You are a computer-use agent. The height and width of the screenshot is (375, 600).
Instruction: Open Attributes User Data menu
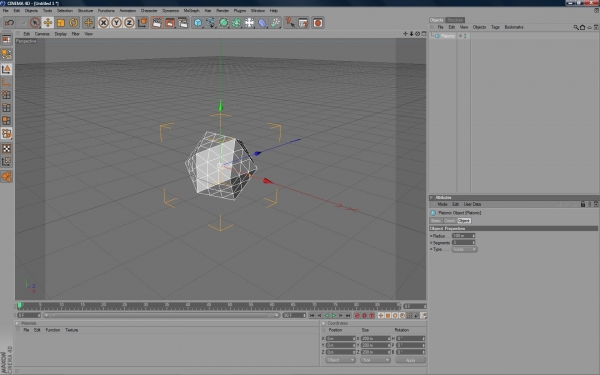(472, 204)
